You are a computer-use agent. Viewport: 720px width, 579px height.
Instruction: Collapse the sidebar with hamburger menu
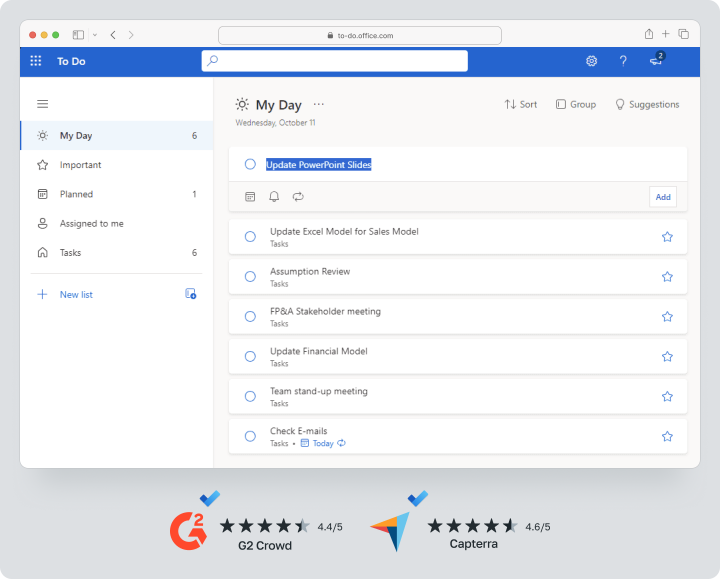click(x=42, y=104)
